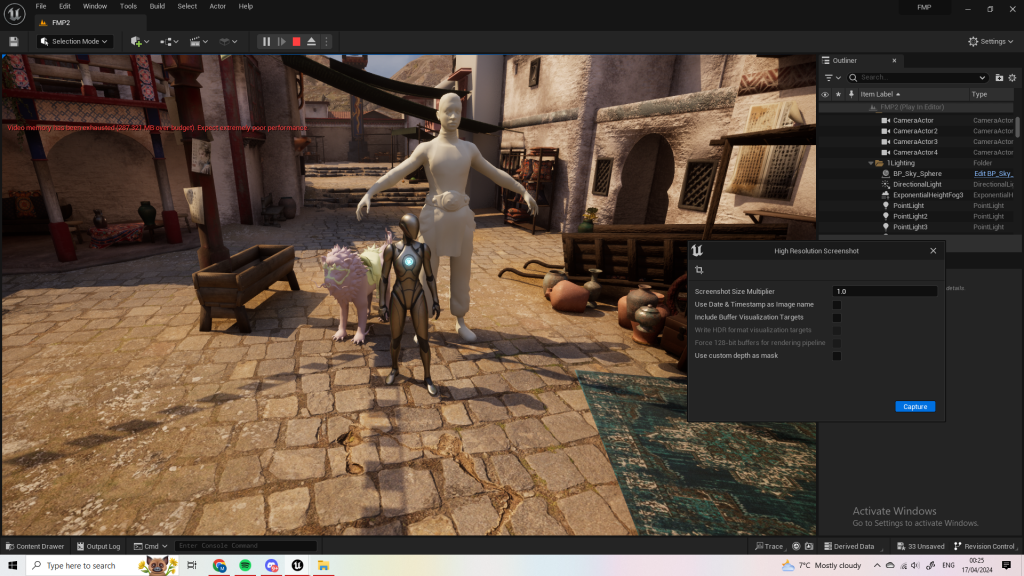Open the Edit menu
Screen dimensions: 1024x576
[x=65, y=6]
